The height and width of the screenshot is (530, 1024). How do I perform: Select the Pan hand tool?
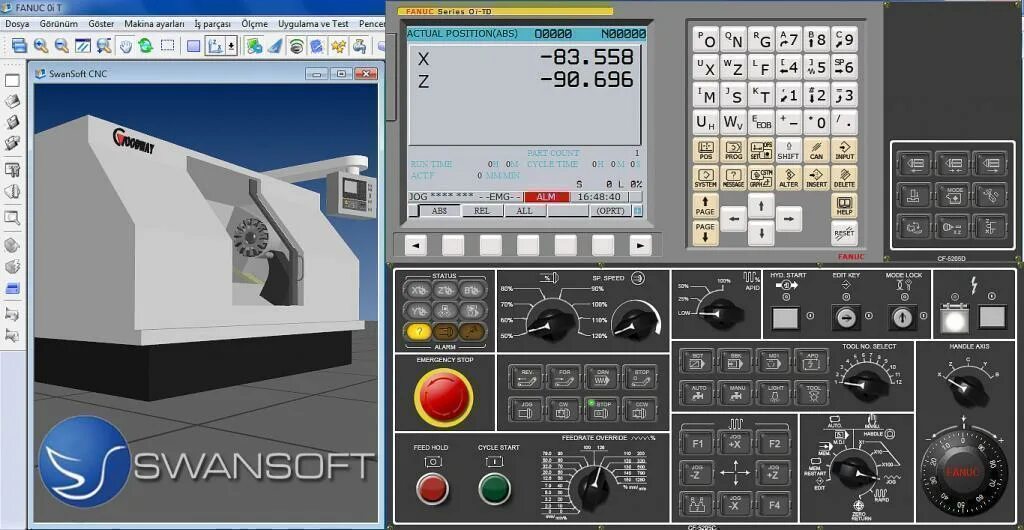pyautogui.click(x=125, y=46)
